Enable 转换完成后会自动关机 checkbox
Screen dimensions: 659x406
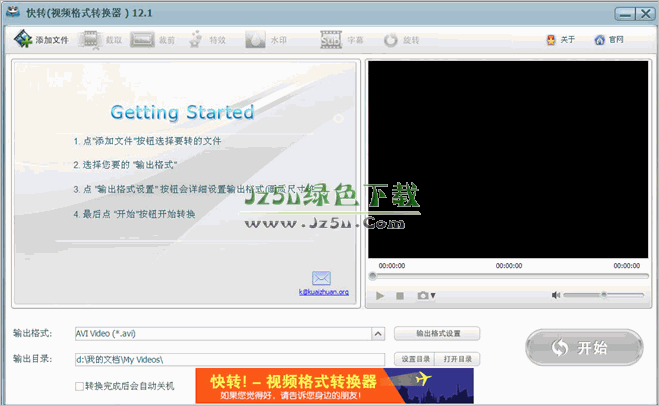(x=79, y=386)
